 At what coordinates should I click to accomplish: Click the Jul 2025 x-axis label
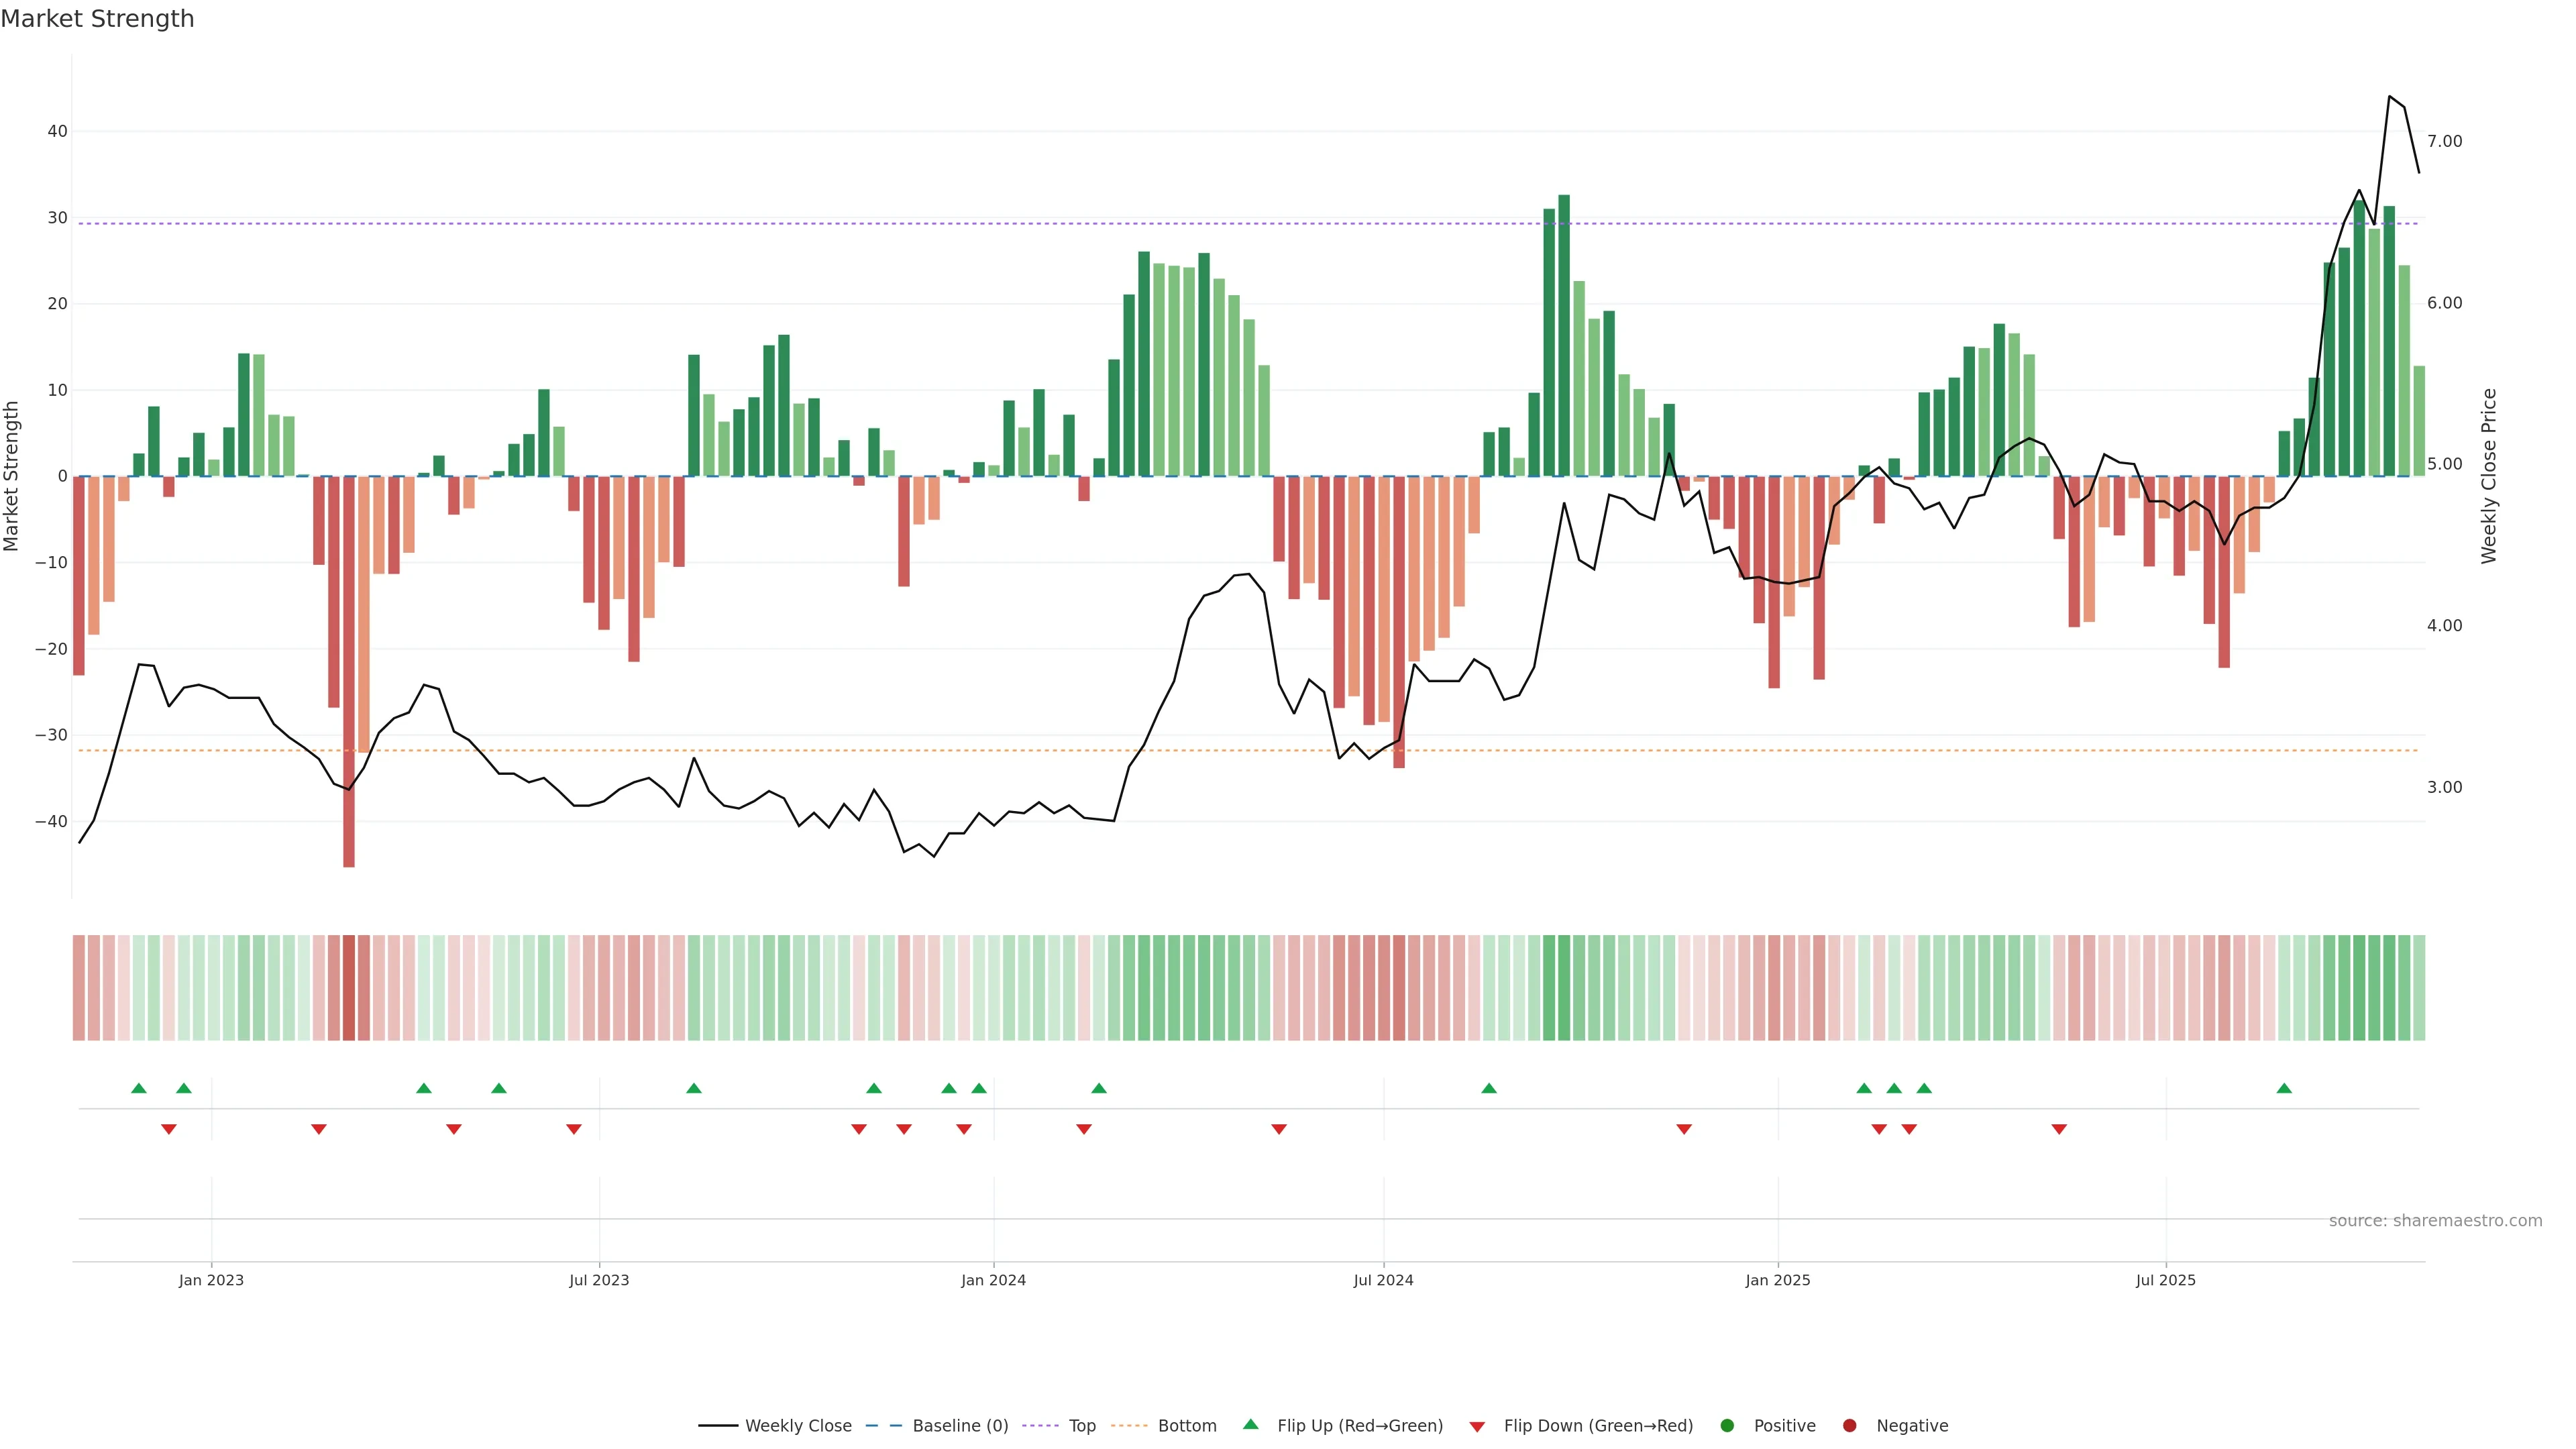pyautogui.click(x=2165, y=1280)
